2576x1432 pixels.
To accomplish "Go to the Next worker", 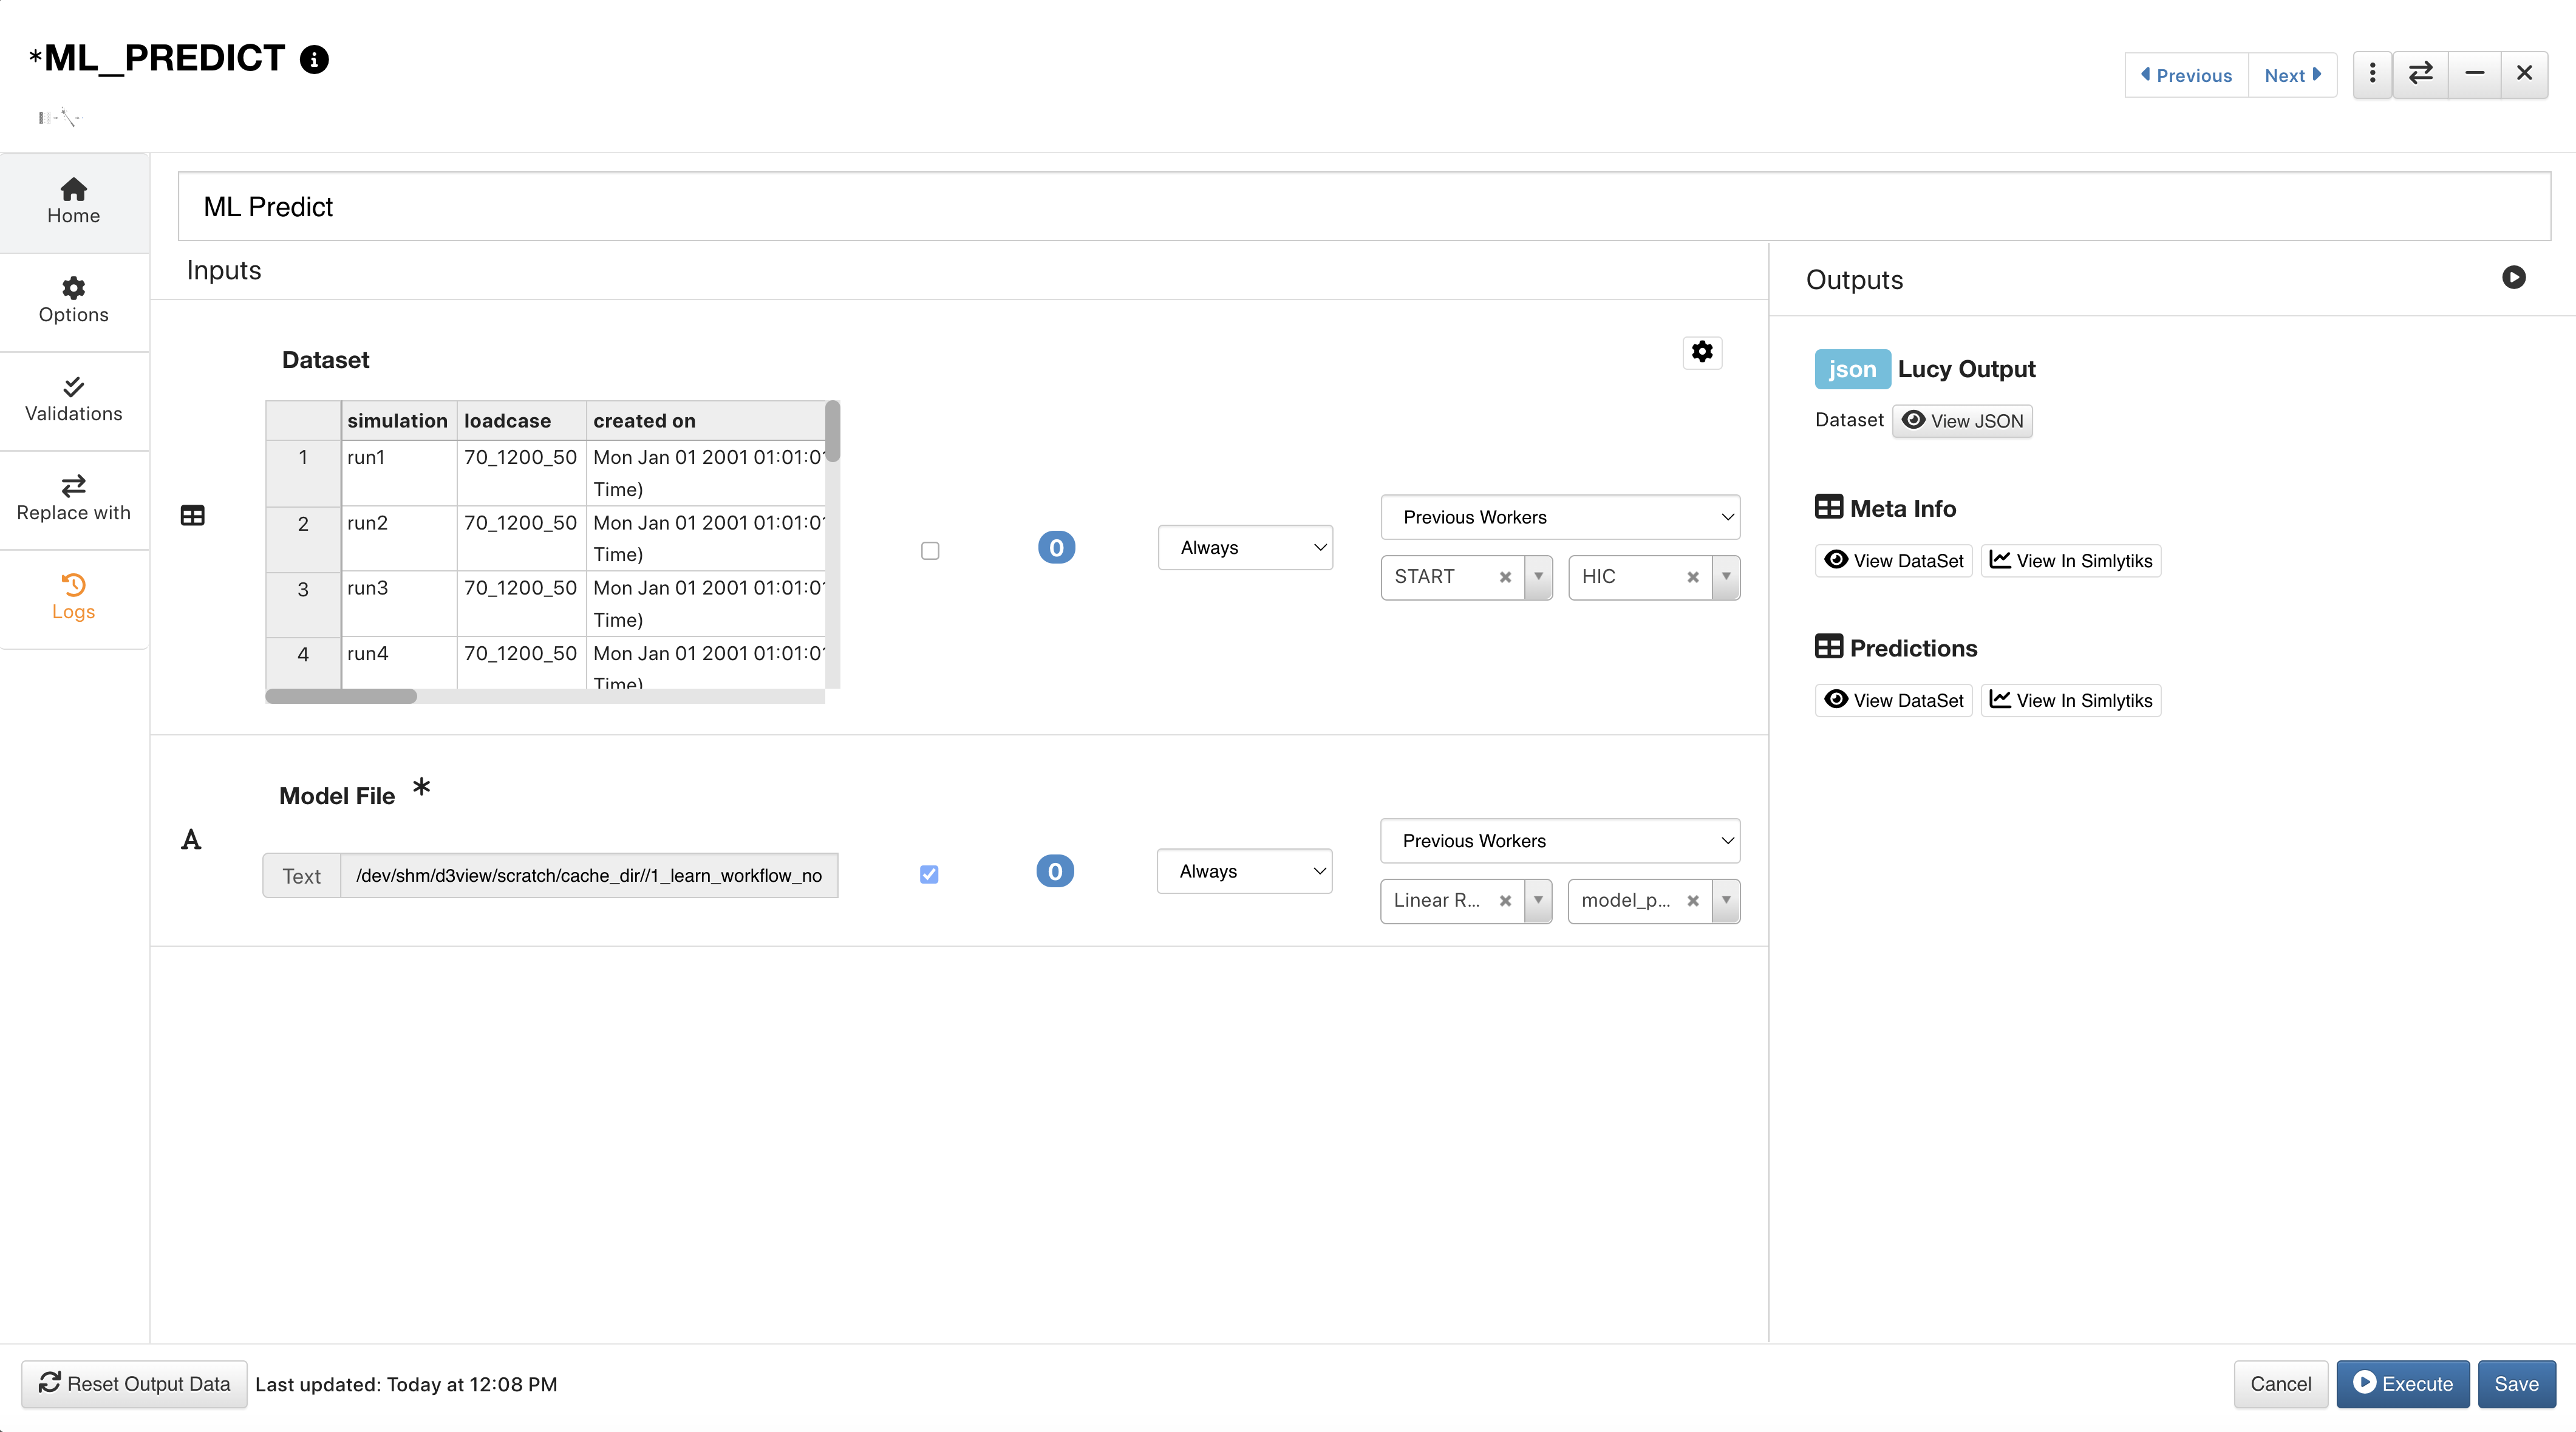I will click(2292, 75).
